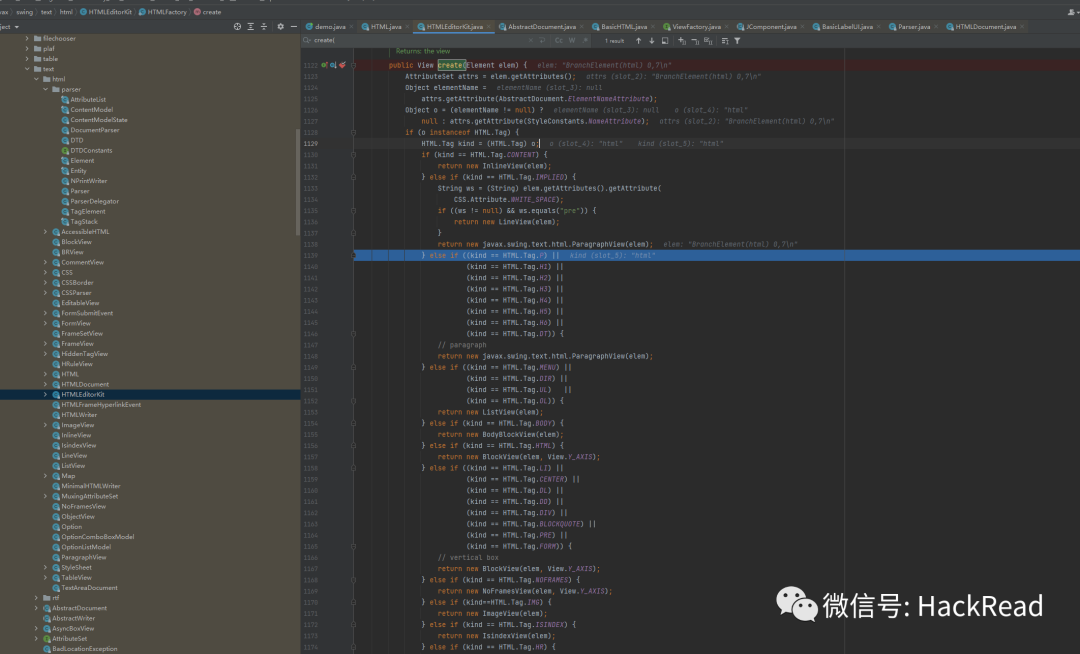Click the search filter funnel icon
The width and height of the screenshot is (1080, 654).
pos(737,41)
